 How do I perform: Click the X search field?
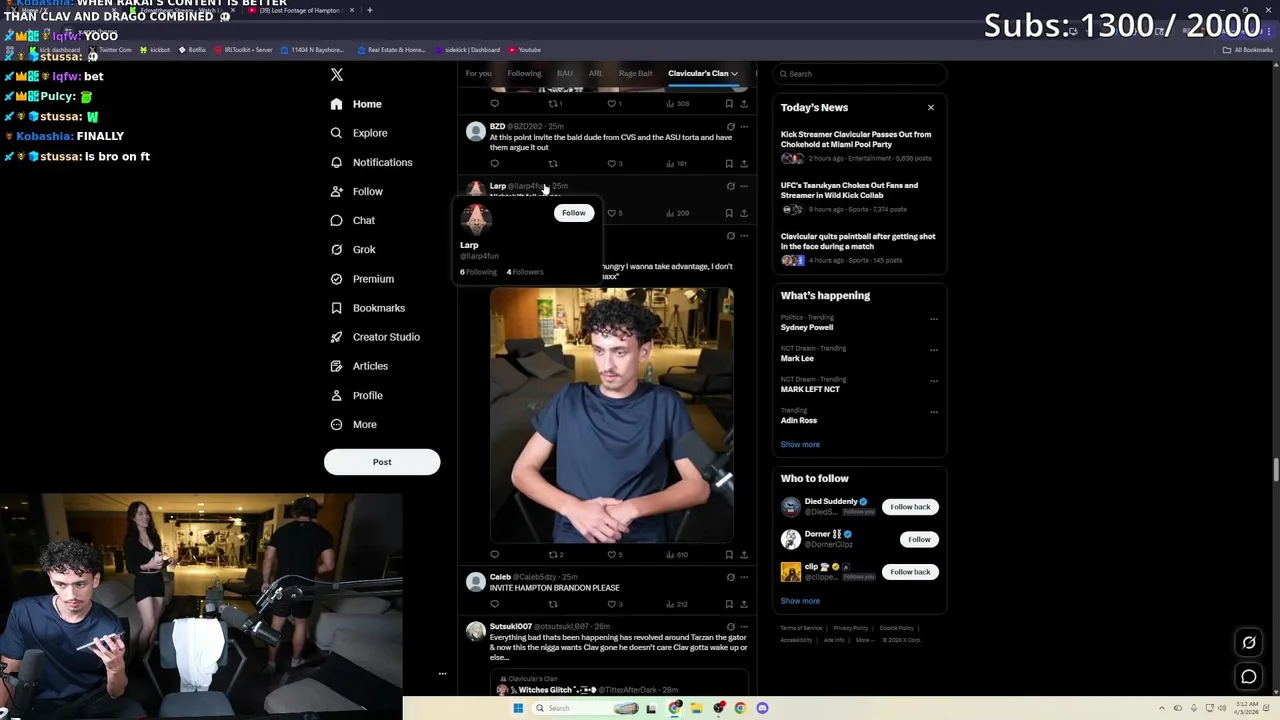coord(860,74)
